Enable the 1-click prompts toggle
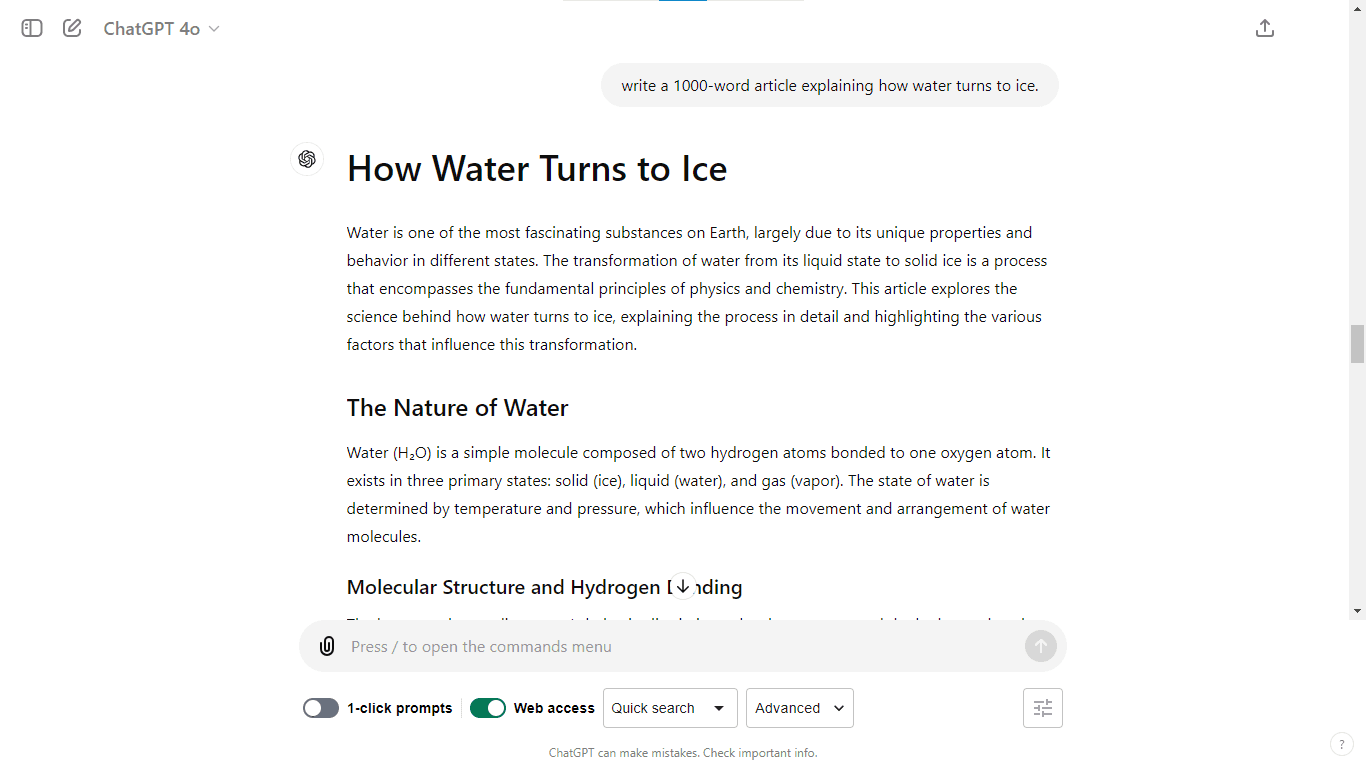 click(x=321, y=708)
